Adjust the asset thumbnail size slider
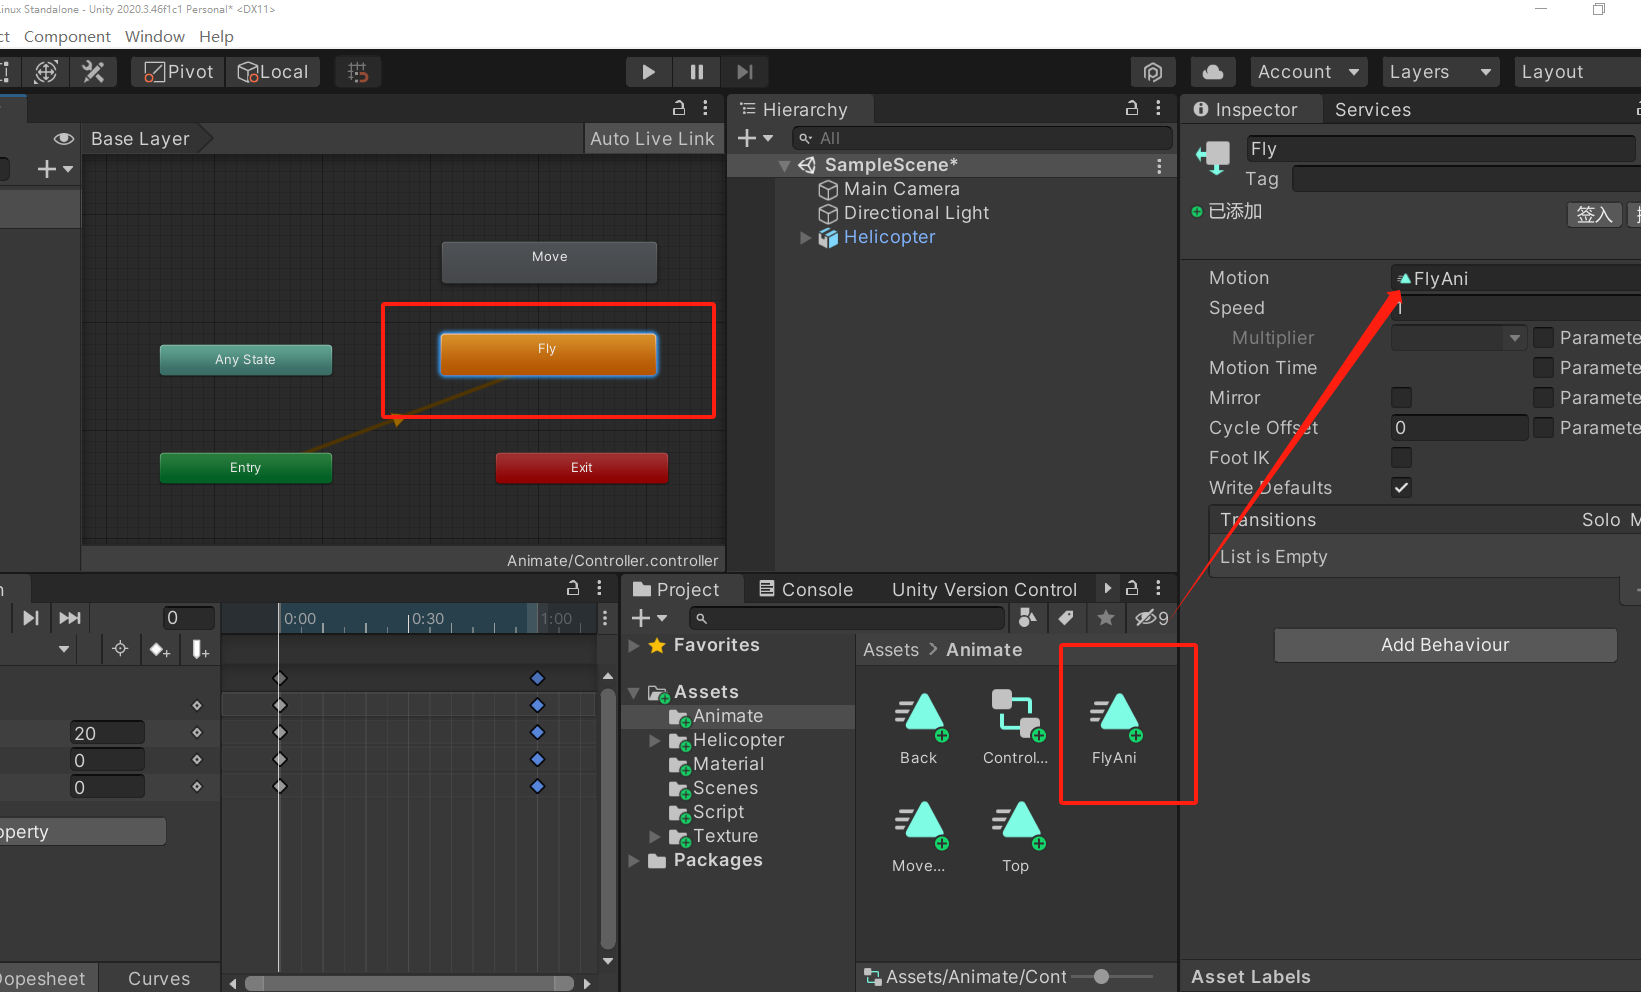The image size is (1641, 992). 1100,977
